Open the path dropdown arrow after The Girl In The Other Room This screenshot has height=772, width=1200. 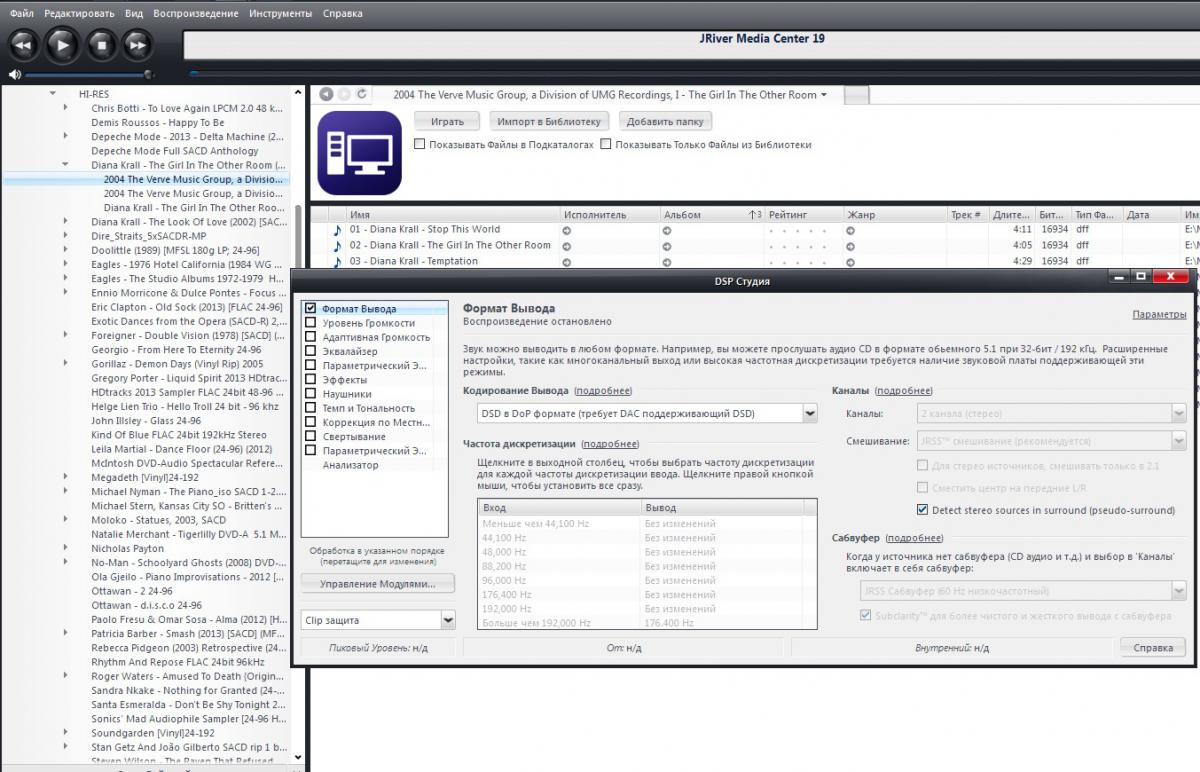tap(824, 95)
